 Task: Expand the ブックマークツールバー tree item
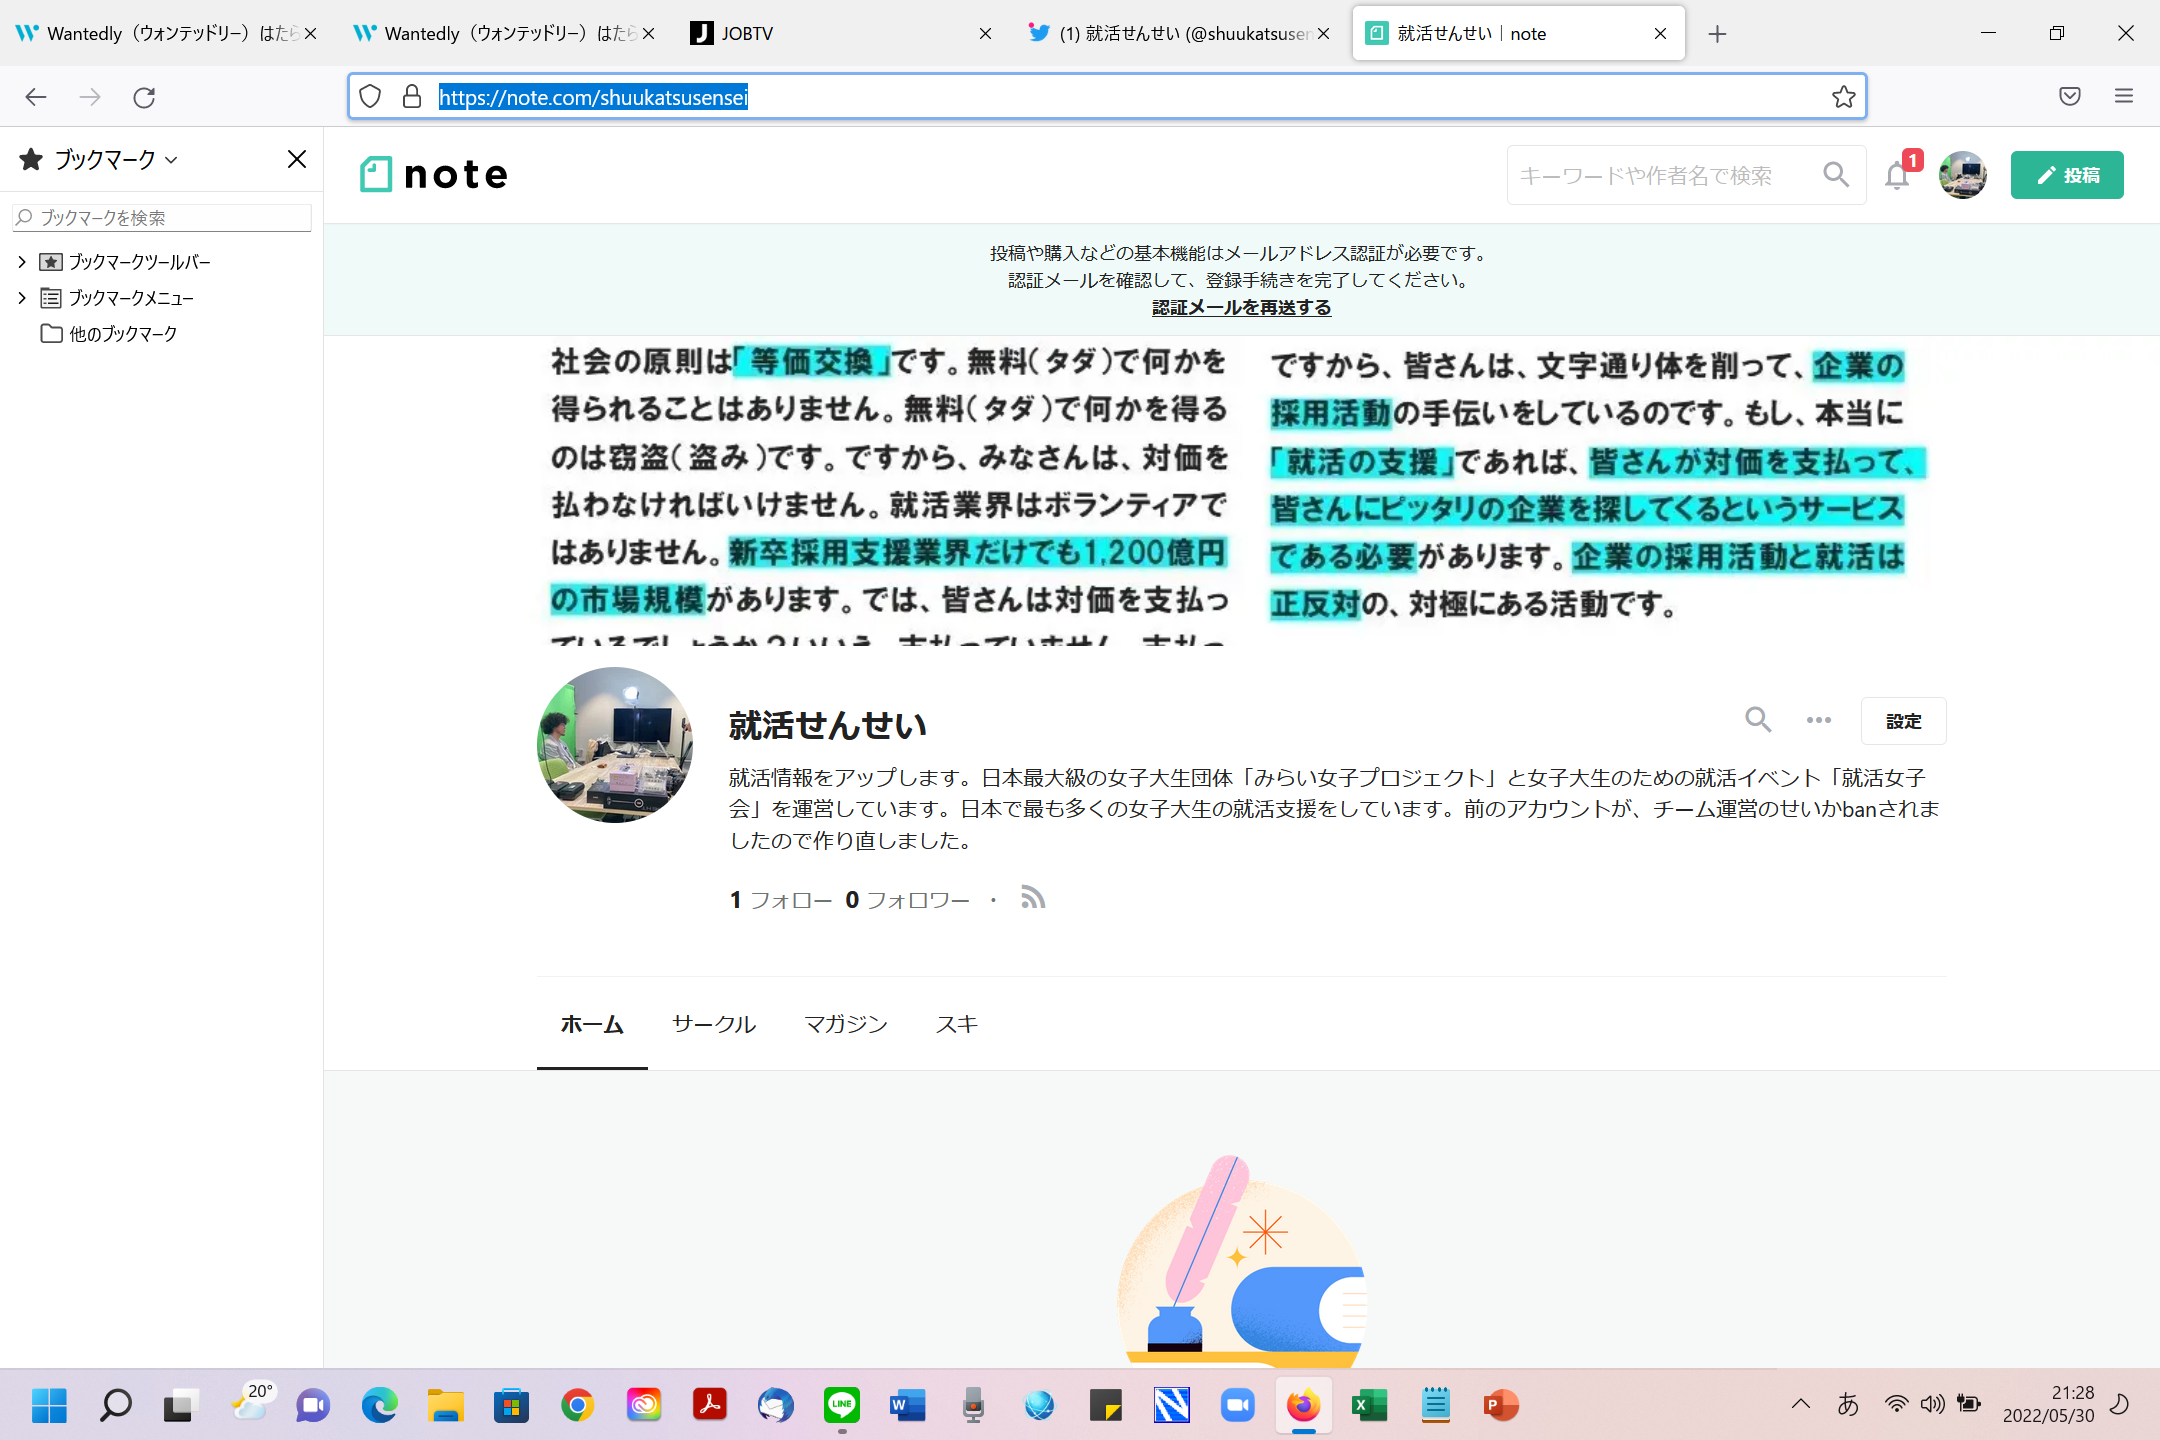(x=22, y=261)
